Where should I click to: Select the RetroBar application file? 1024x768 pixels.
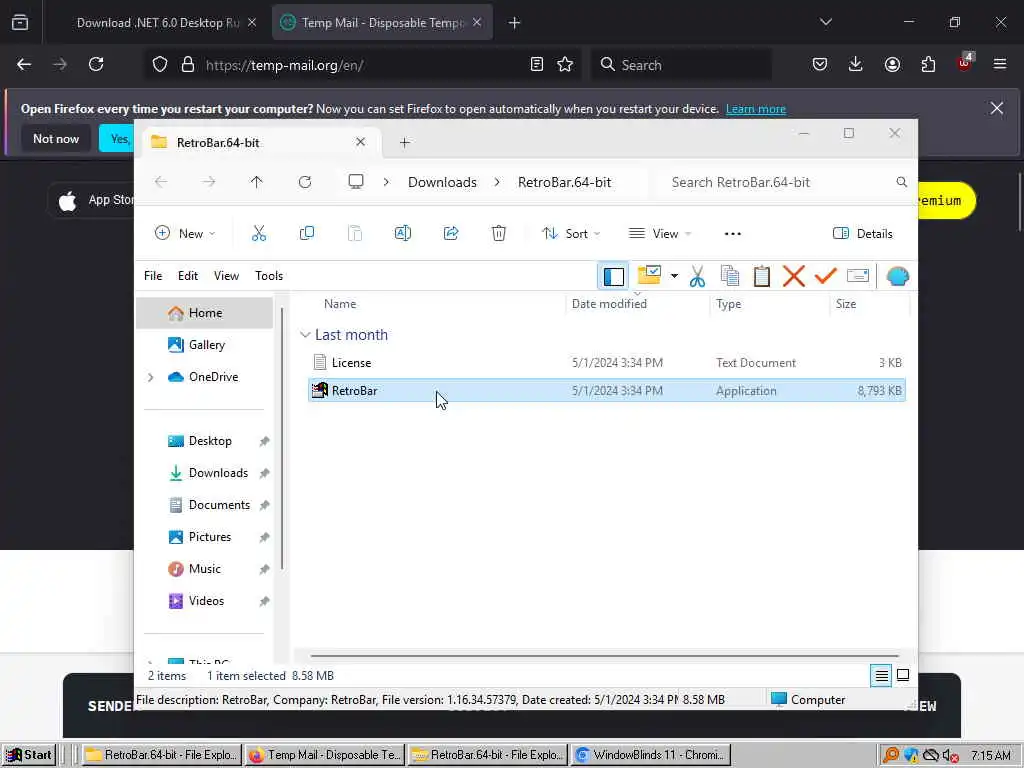(606, 391)
